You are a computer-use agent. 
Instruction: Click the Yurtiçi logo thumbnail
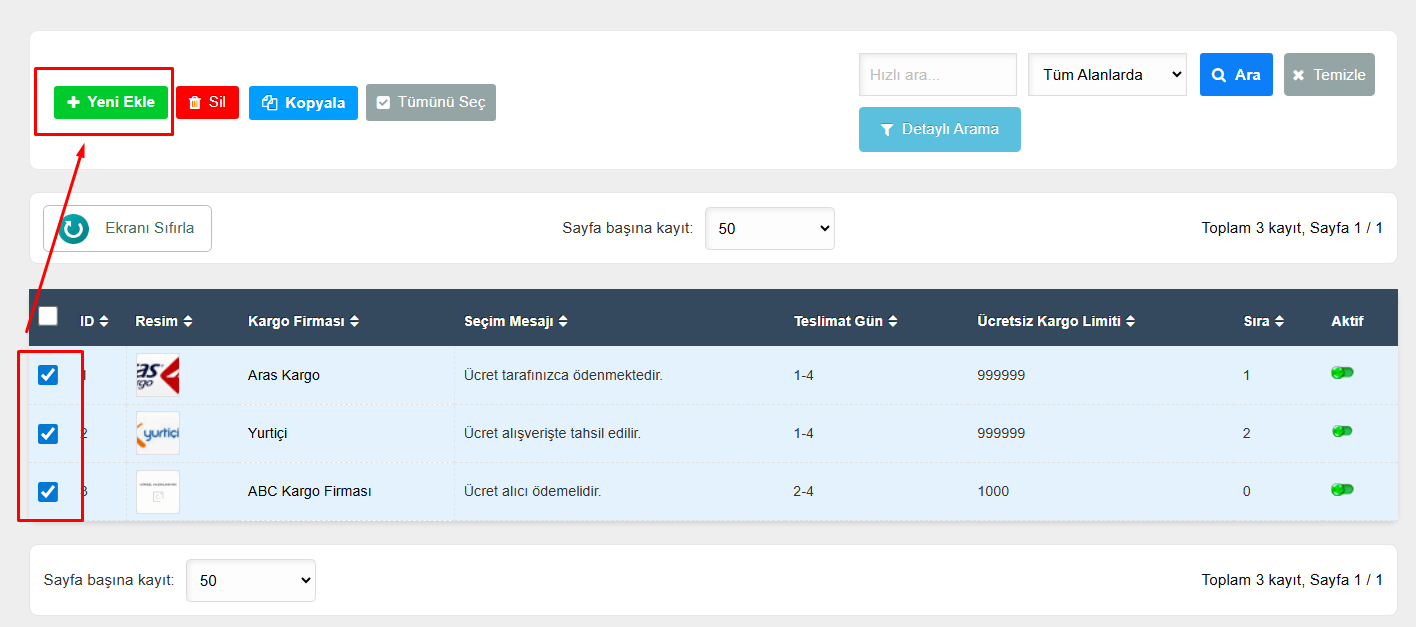click(x=158, y=433)
